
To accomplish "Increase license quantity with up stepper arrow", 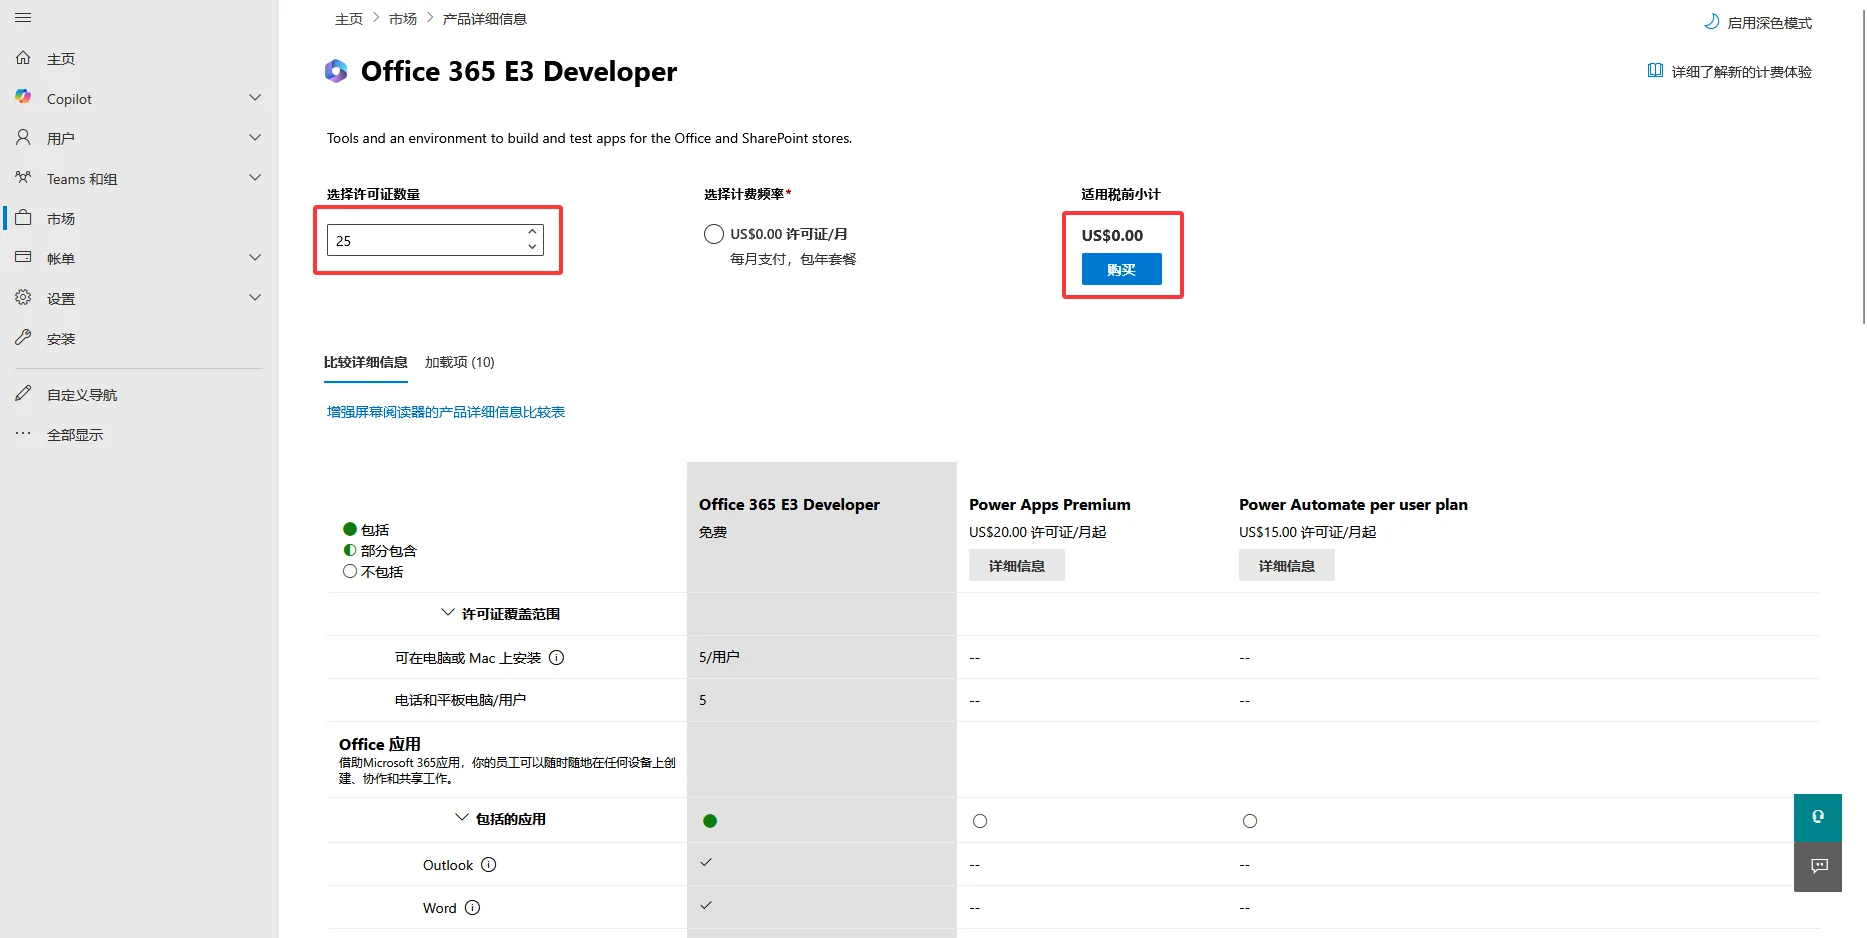I will point(531,231).
